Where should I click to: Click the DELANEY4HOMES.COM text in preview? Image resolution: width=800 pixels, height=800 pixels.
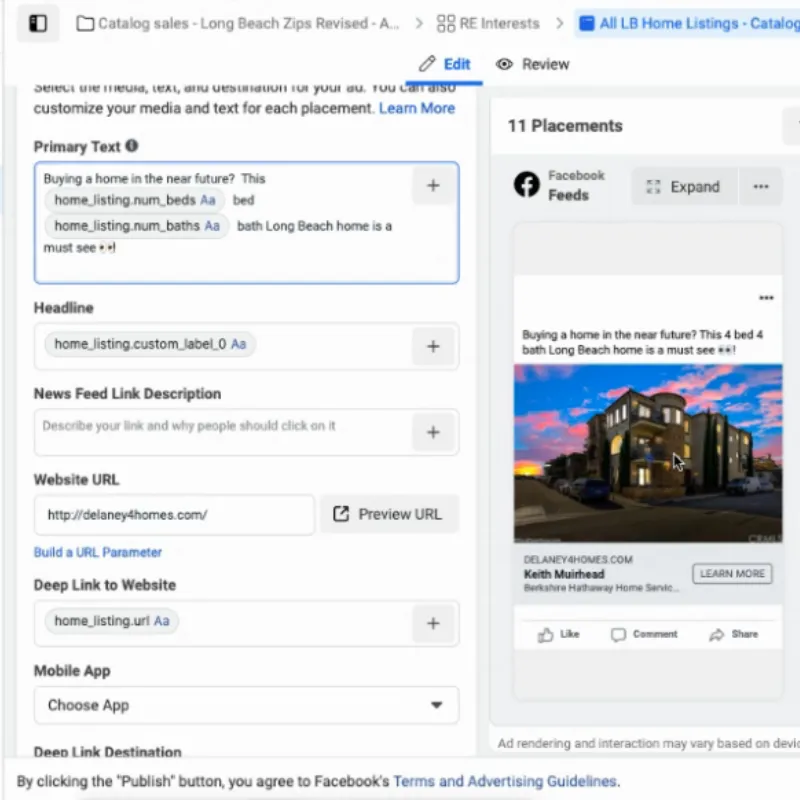click(578, 560)
